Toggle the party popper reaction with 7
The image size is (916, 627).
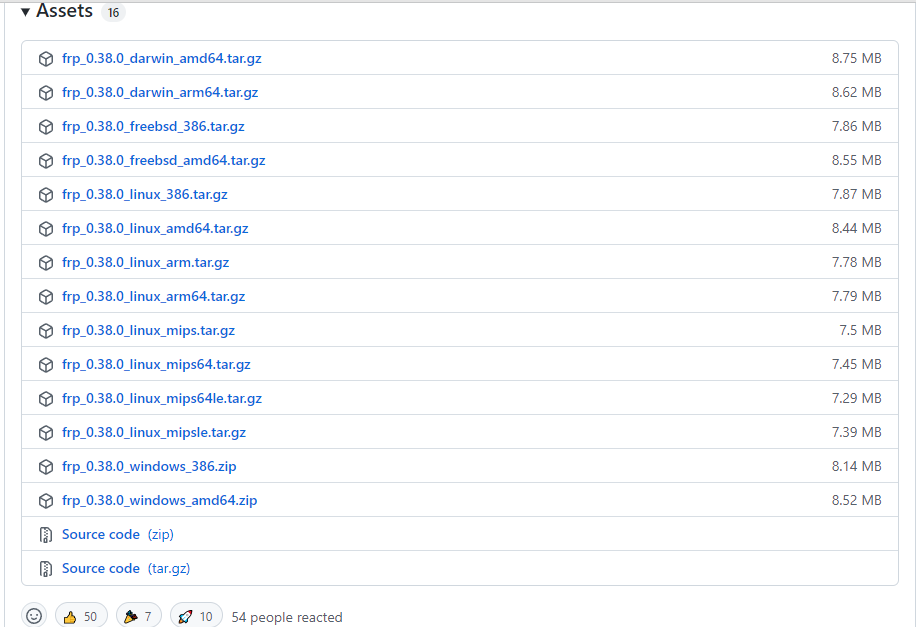click(139, 616)
